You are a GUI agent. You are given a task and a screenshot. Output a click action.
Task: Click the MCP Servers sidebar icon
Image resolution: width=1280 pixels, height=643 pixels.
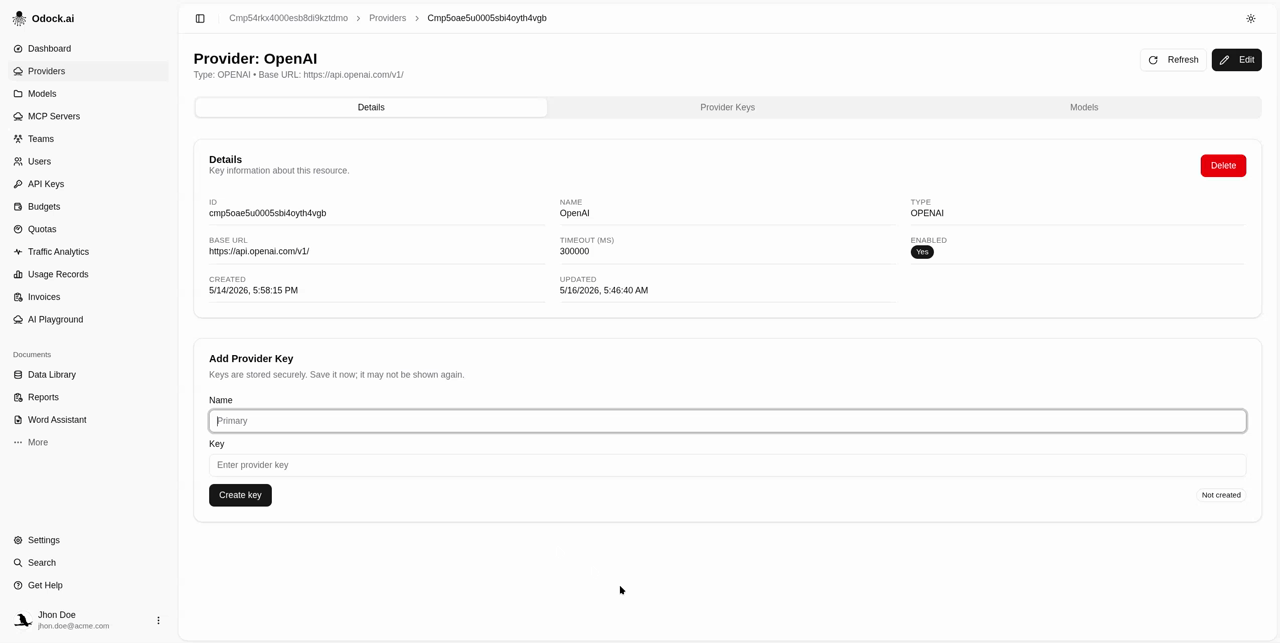(18, 116)
